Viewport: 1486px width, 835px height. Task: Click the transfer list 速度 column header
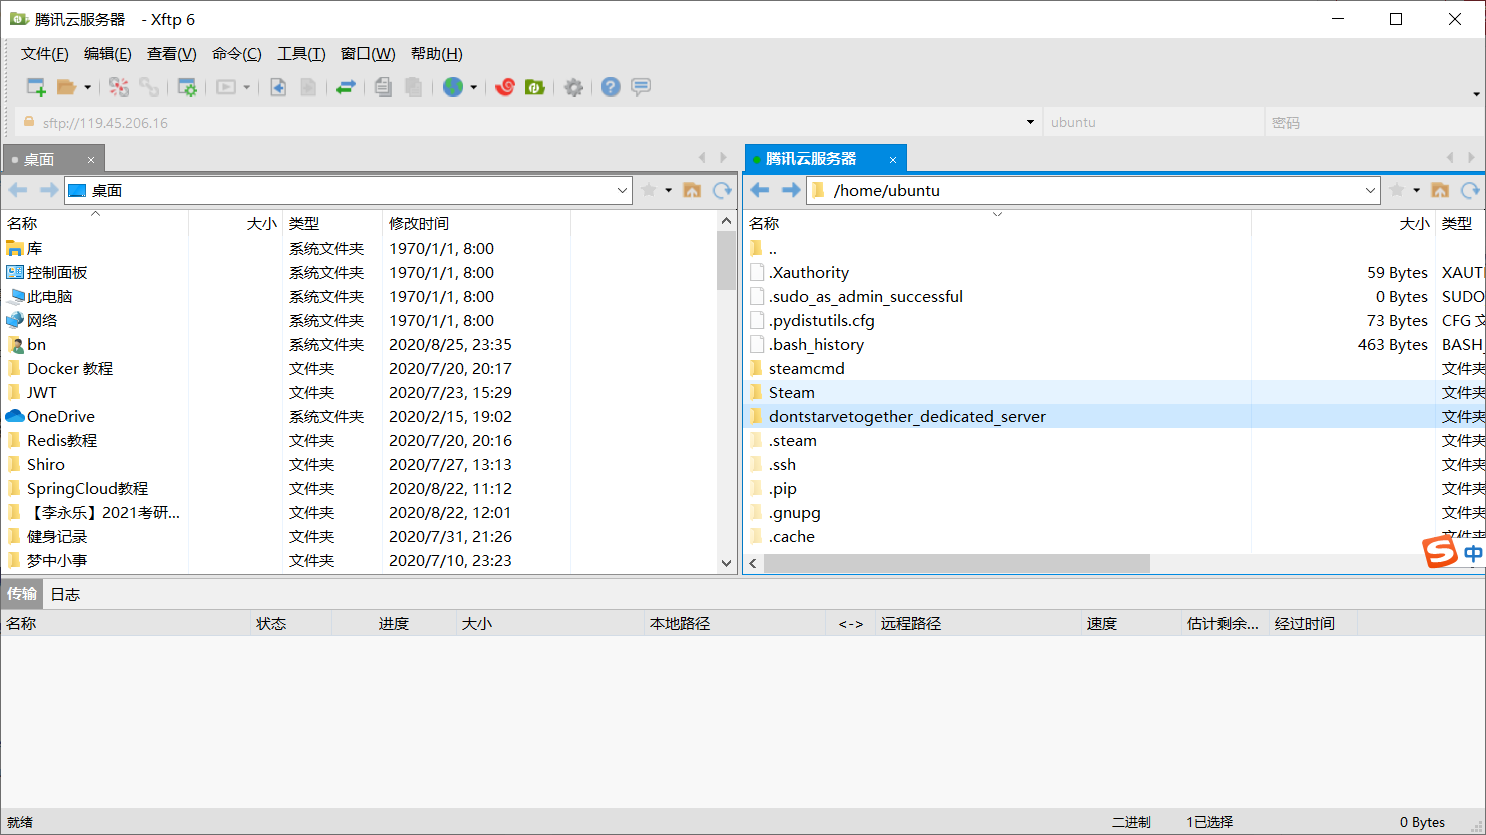point(1131,623)
